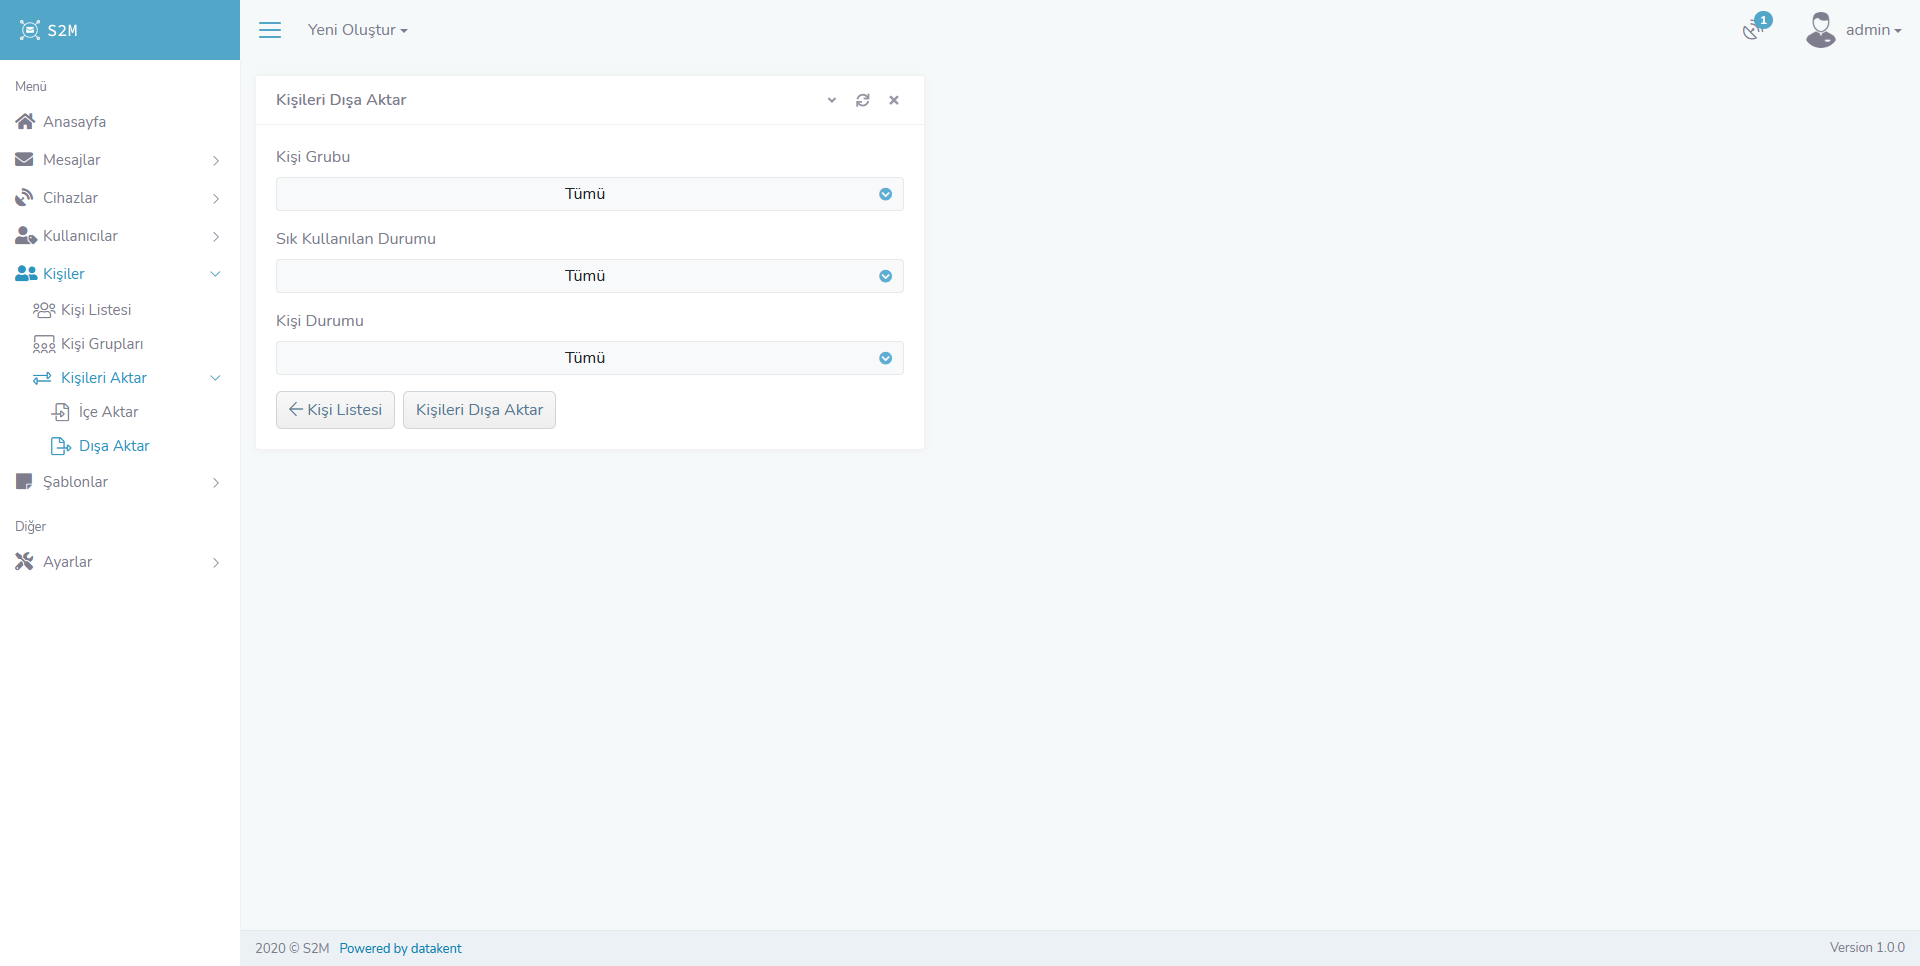
Task: Go to Kişi Listesi in sidebar
Action: click(x=96, y=310)
